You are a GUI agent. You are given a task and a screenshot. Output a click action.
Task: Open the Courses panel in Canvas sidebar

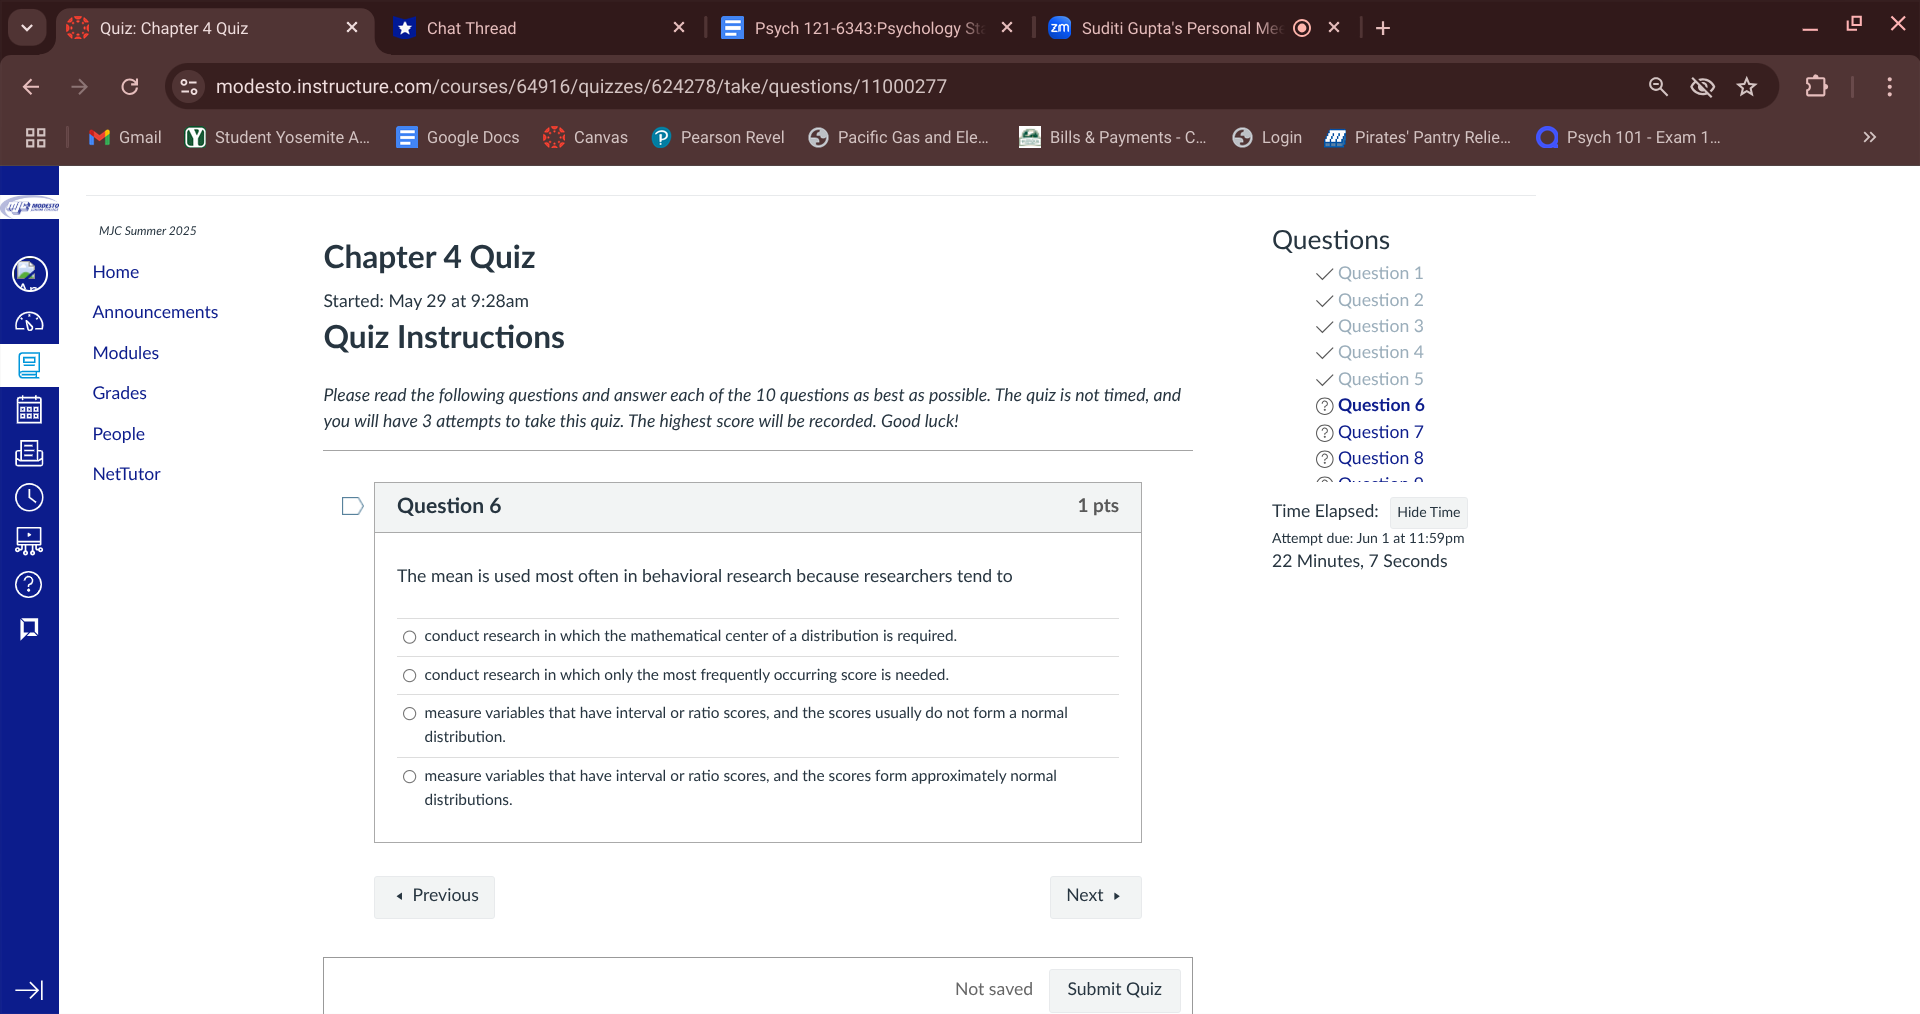30,365
